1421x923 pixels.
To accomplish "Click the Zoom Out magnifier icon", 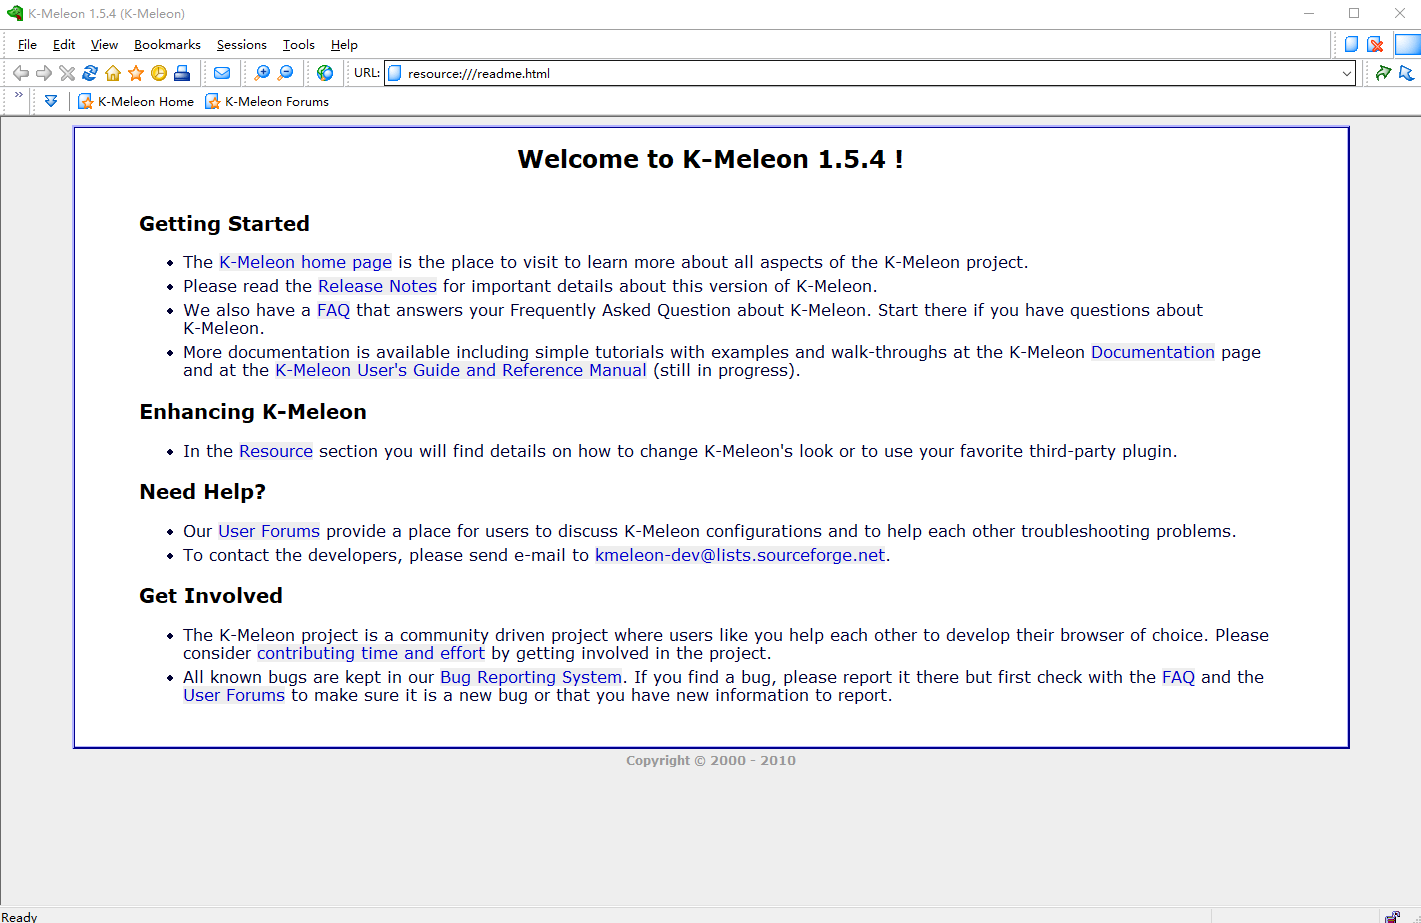I will (x=286, y=73).
